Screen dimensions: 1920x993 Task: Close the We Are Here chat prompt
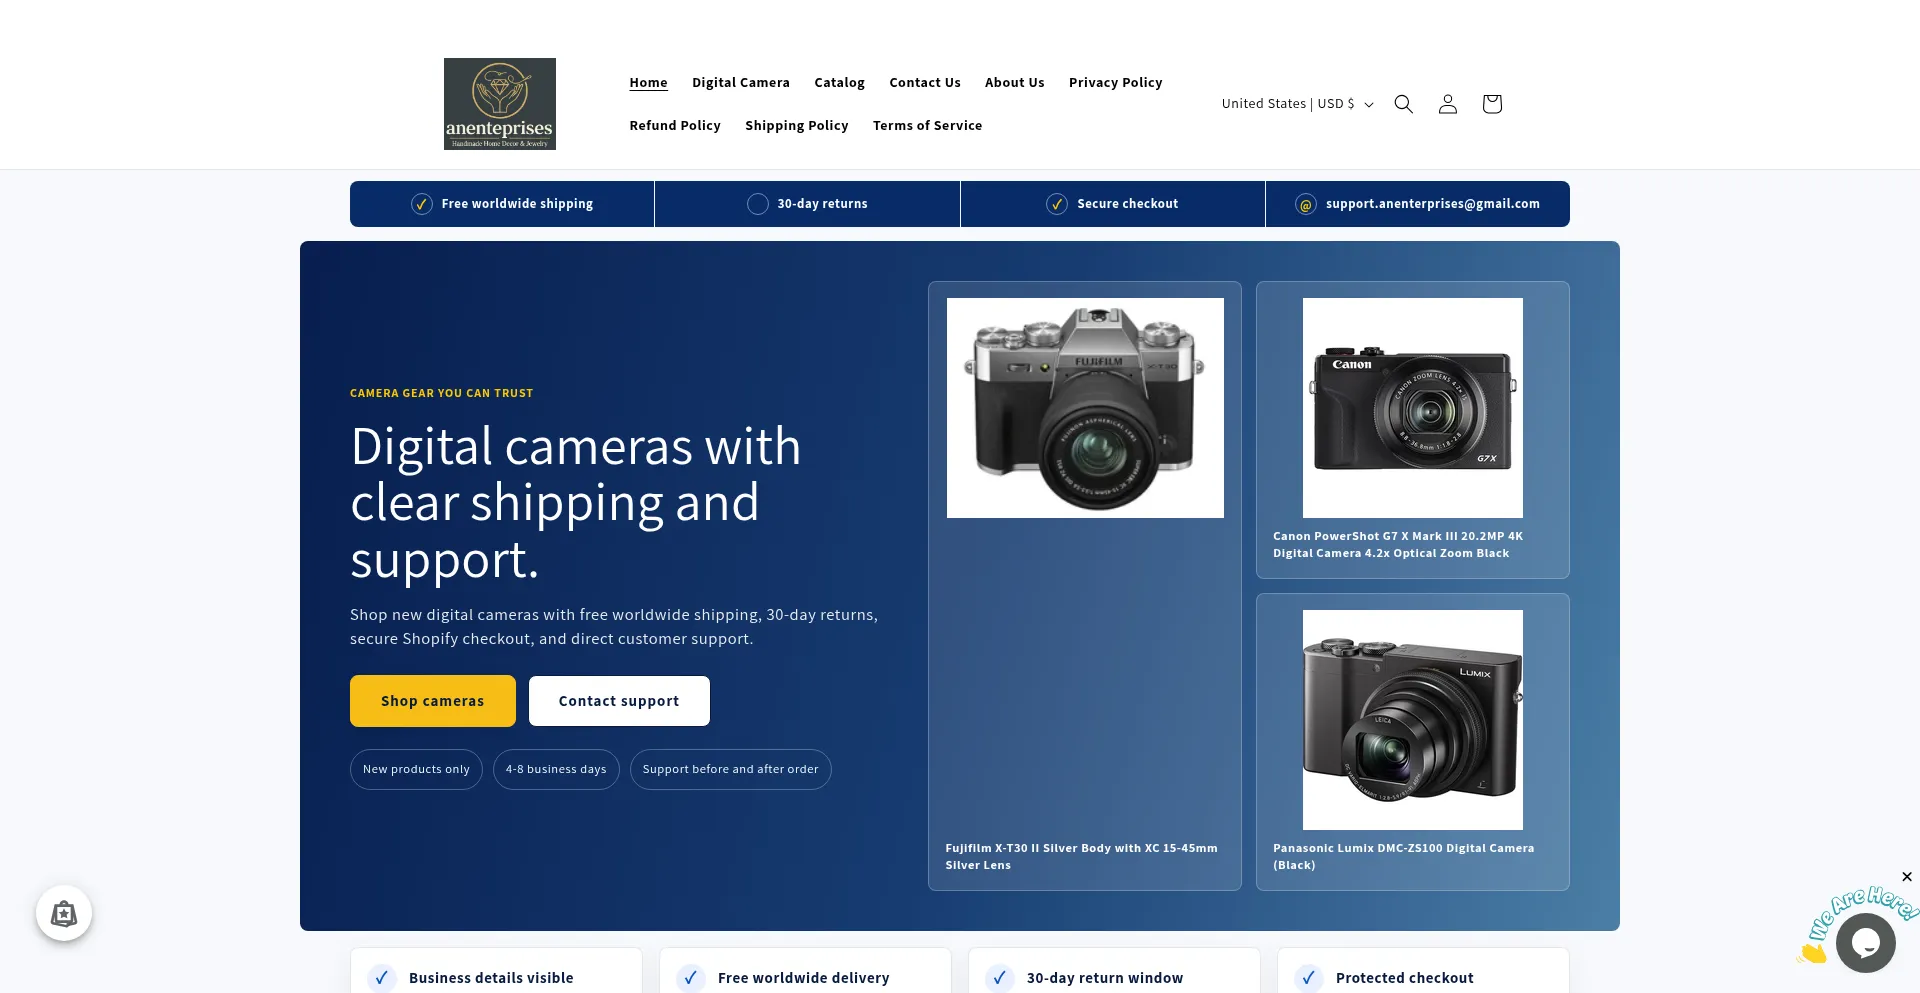click(1907, 877)
